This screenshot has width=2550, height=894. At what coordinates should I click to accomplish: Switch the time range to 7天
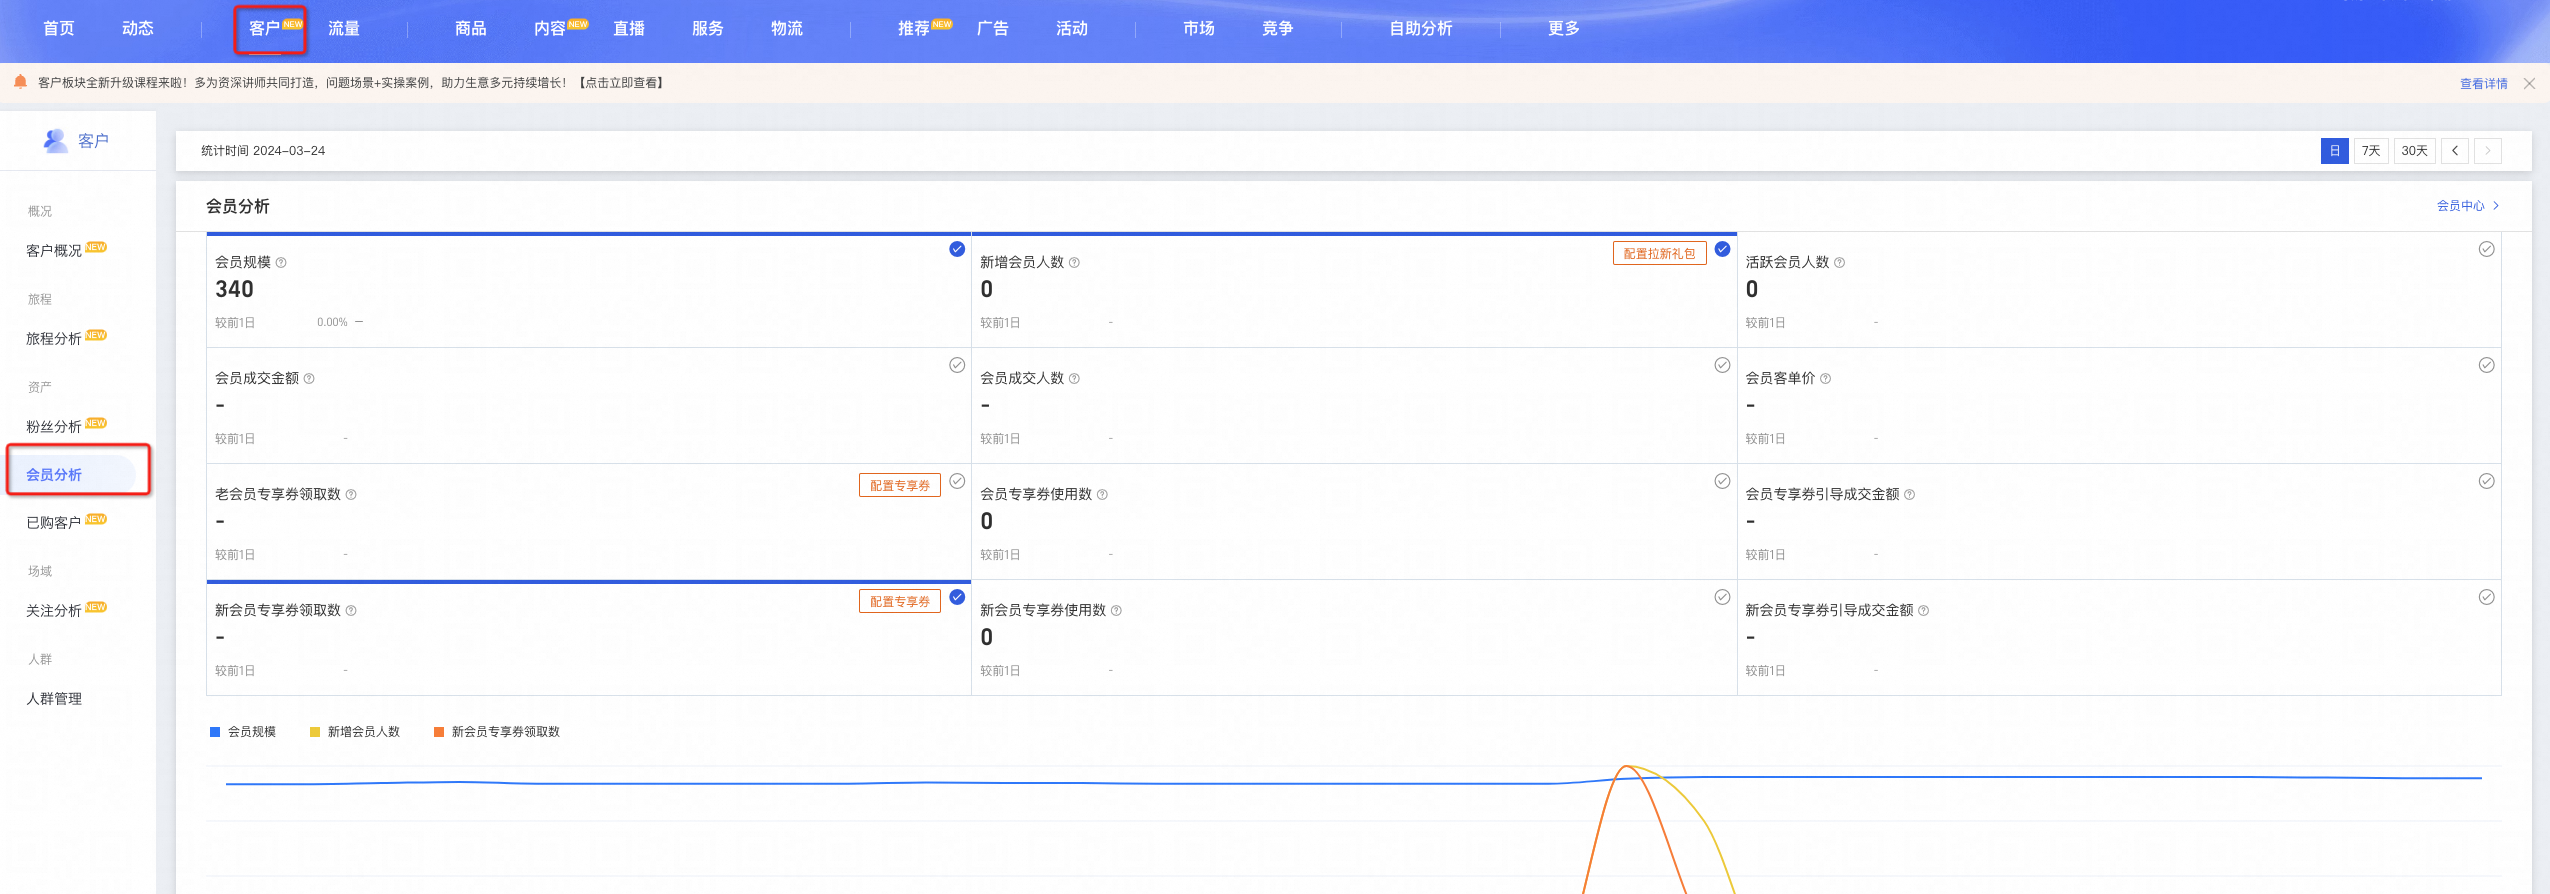tap(2371, 151)
